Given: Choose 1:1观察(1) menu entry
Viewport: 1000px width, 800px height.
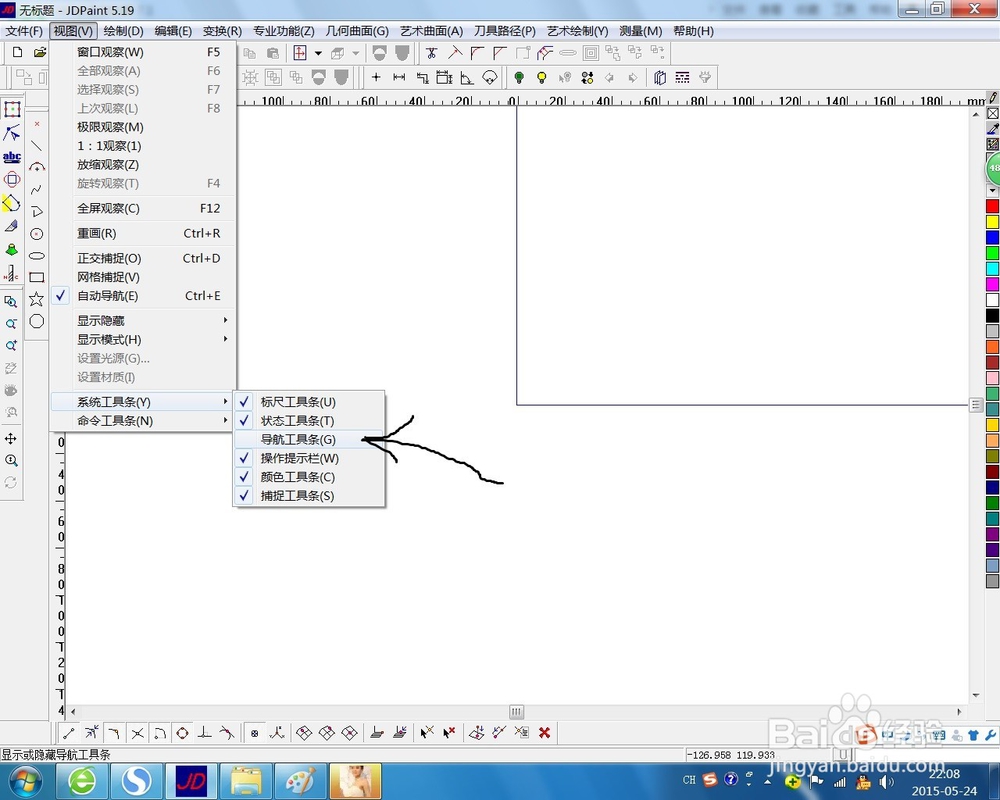Looking at the screenshot, I should point(143,146).
